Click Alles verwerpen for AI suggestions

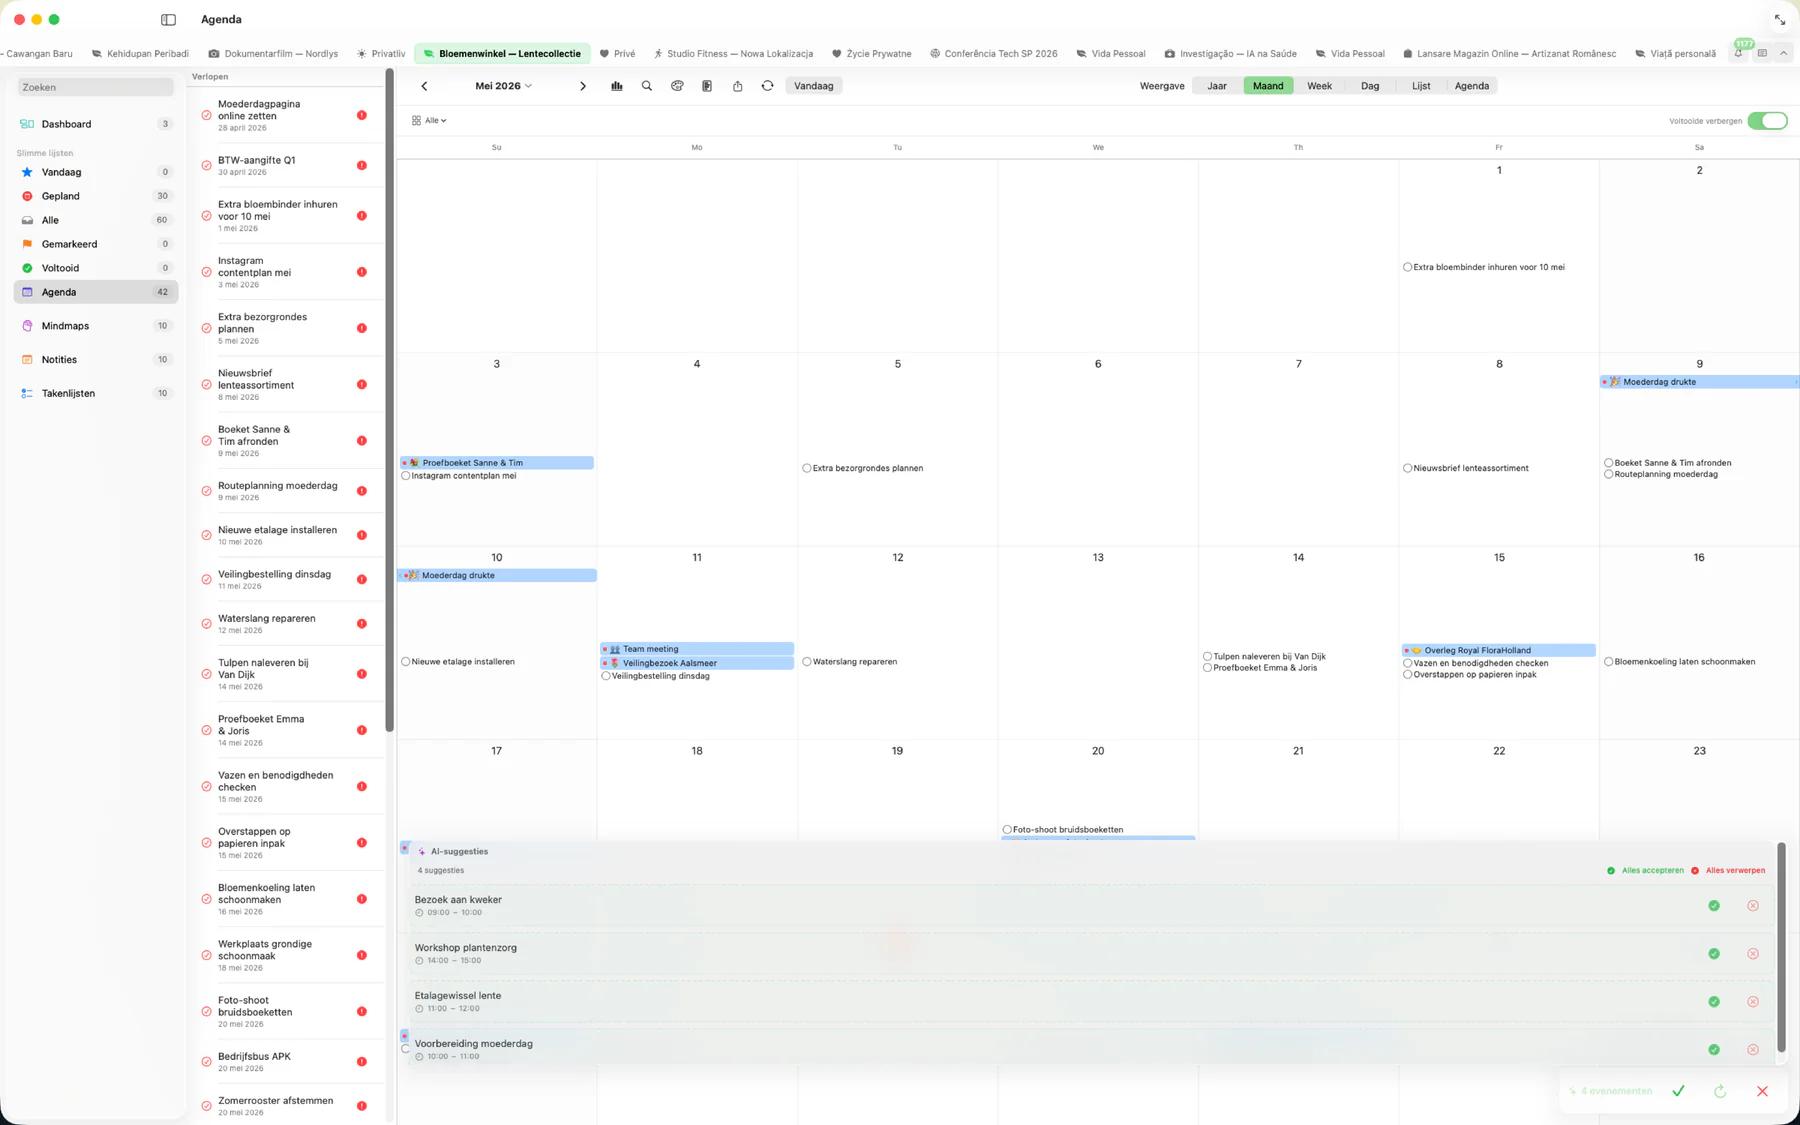(x=1727, y=870)
